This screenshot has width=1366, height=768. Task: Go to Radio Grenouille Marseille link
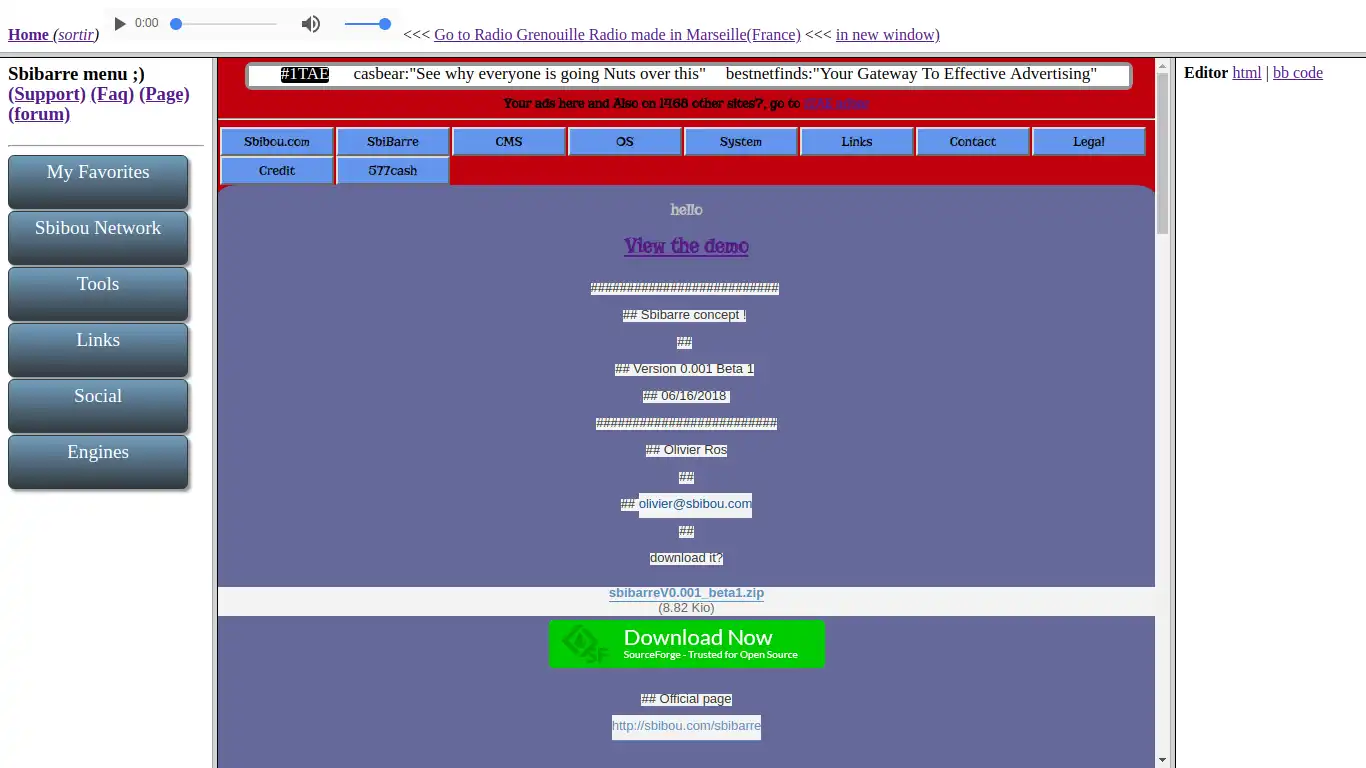tap(617, 35)
